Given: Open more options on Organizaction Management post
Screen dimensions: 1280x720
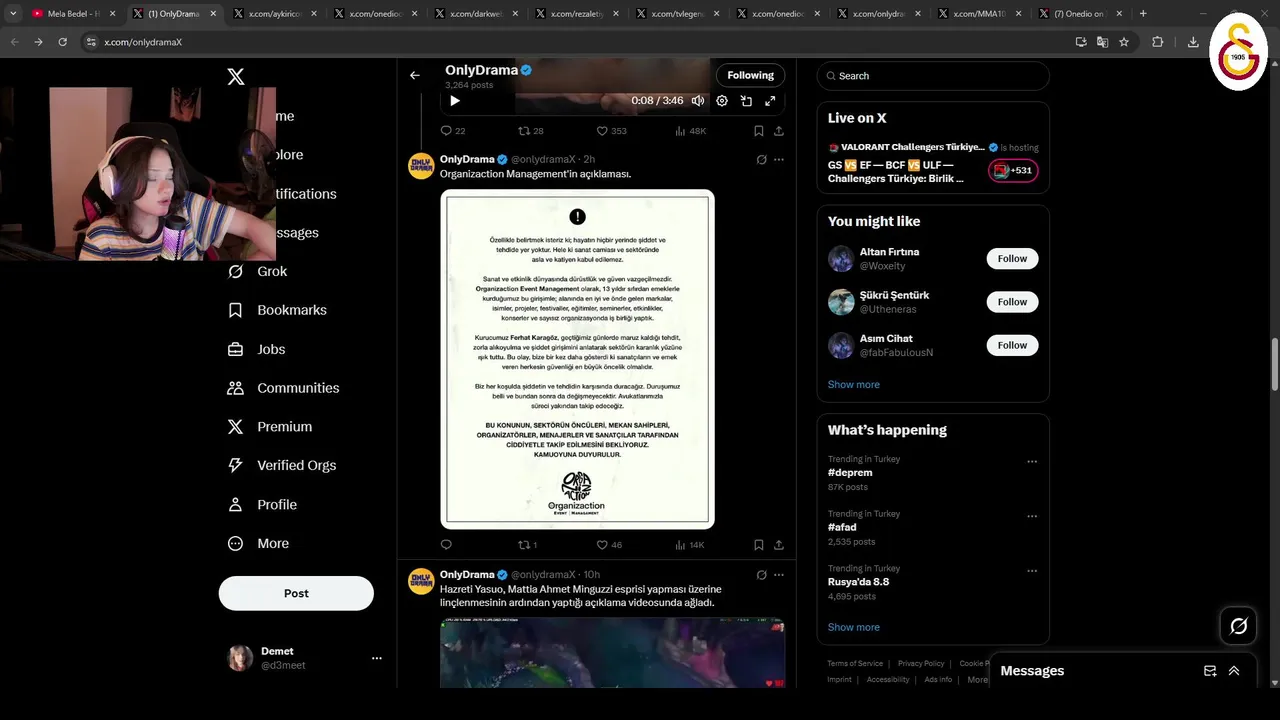Looking at the screenshot, I should (x=779, y=159).
